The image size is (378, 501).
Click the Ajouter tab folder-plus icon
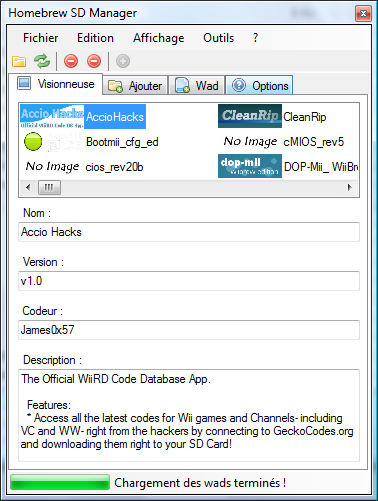click(116, 86)
